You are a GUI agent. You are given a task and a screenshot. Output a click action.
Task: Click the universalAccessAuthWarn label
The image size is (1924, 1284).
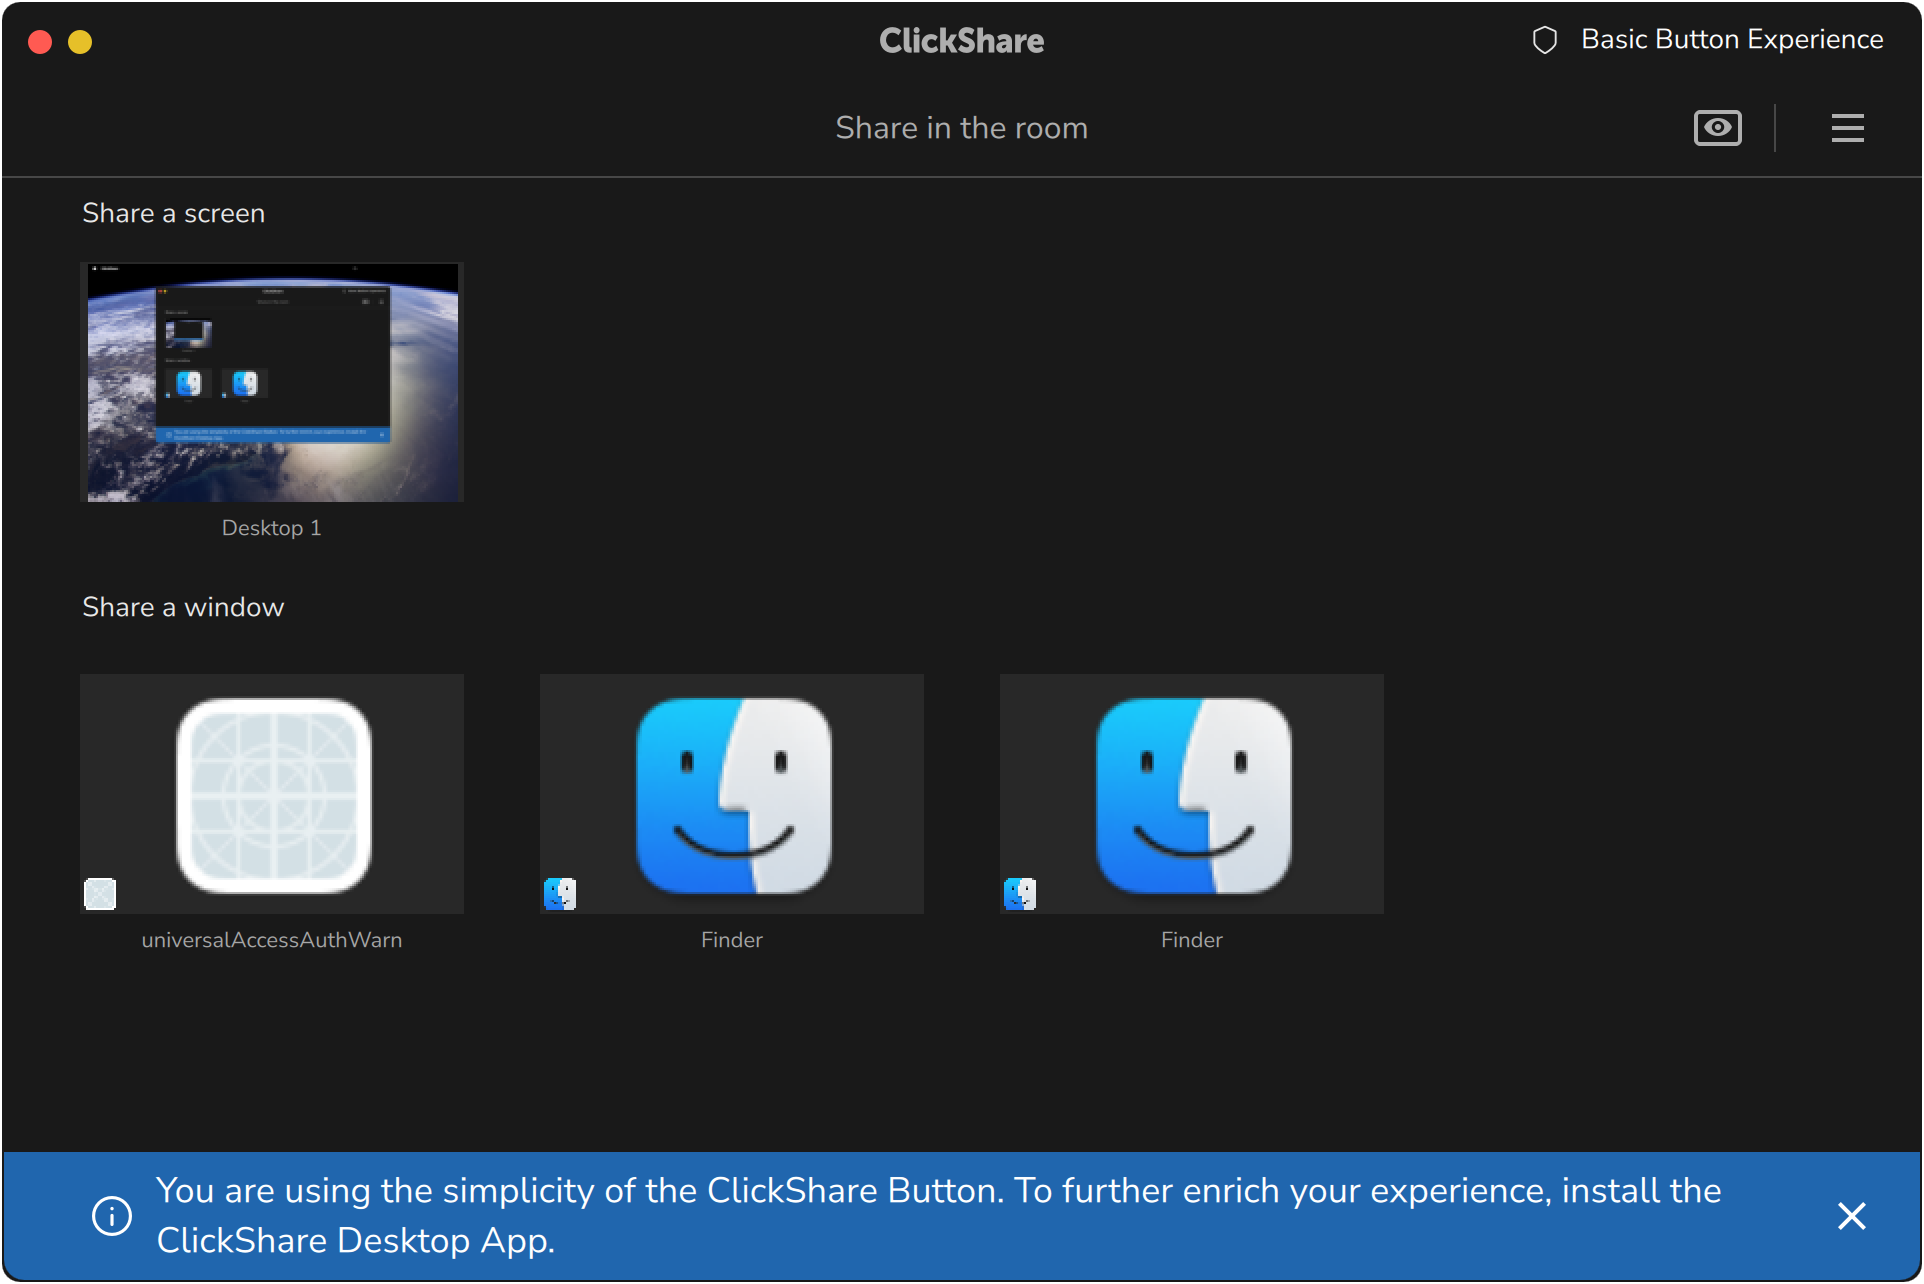tap(272, 940)
